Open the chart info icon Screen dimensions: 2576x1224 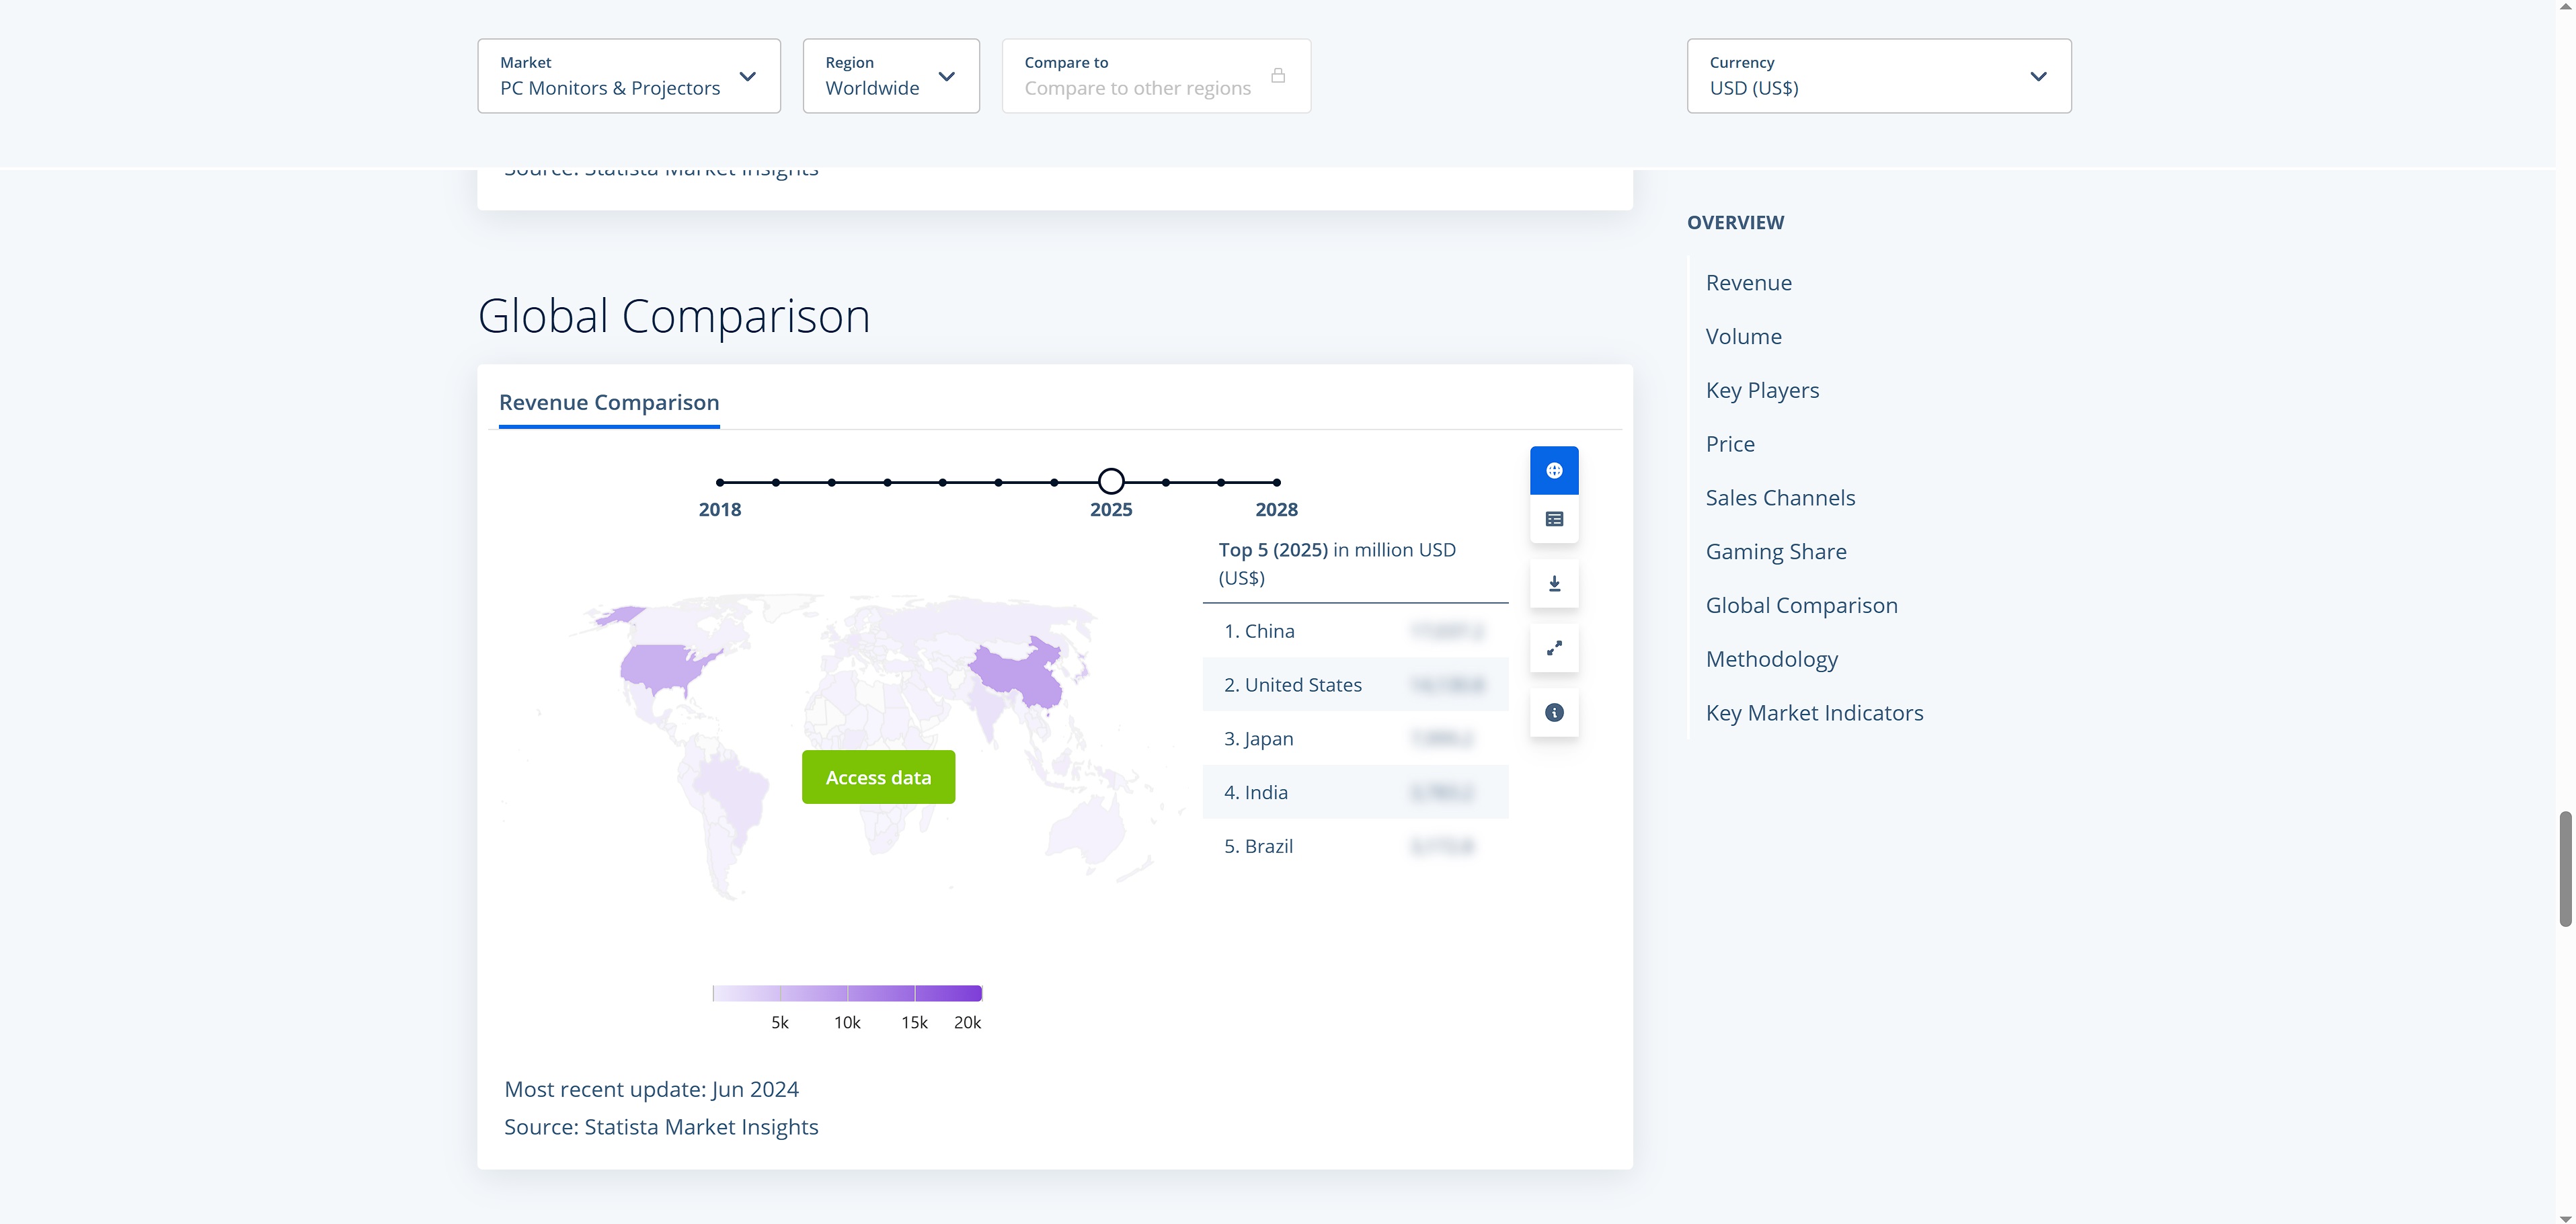click(1554, 713)
